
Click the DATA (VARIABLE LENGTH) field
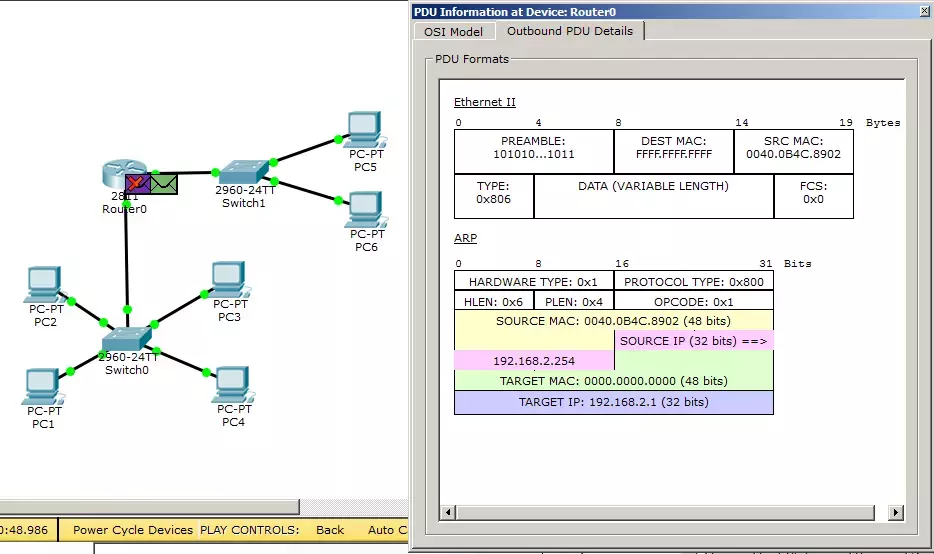(x=653, y=196)
